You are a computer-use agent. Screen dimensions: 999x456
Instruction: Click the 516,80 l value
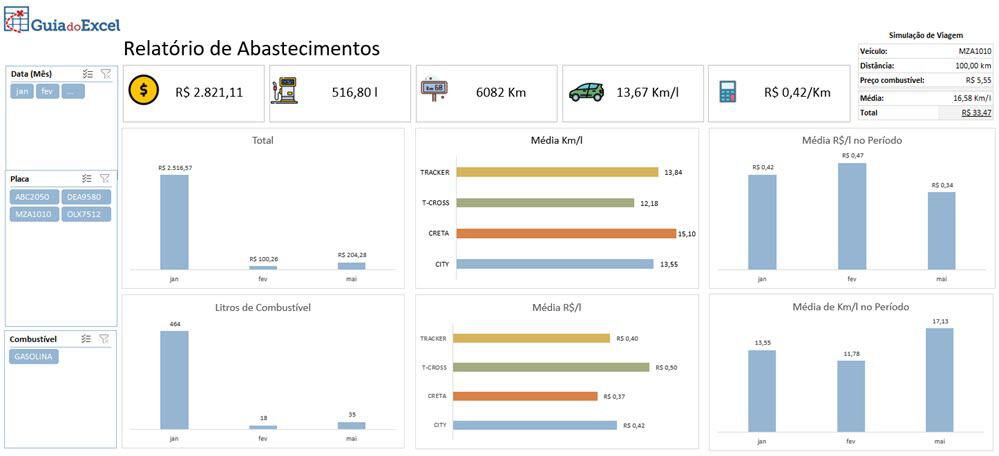355,92
